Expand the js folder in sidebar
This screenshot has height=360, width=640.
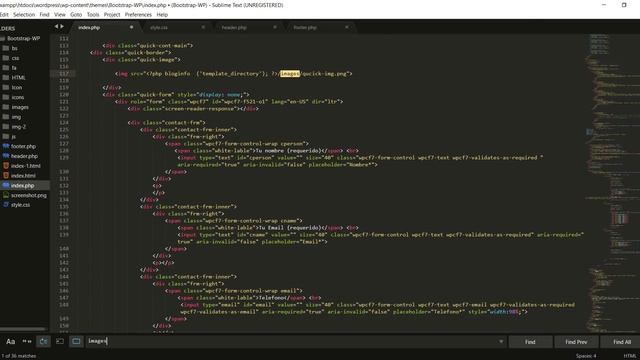click(5, 136)
